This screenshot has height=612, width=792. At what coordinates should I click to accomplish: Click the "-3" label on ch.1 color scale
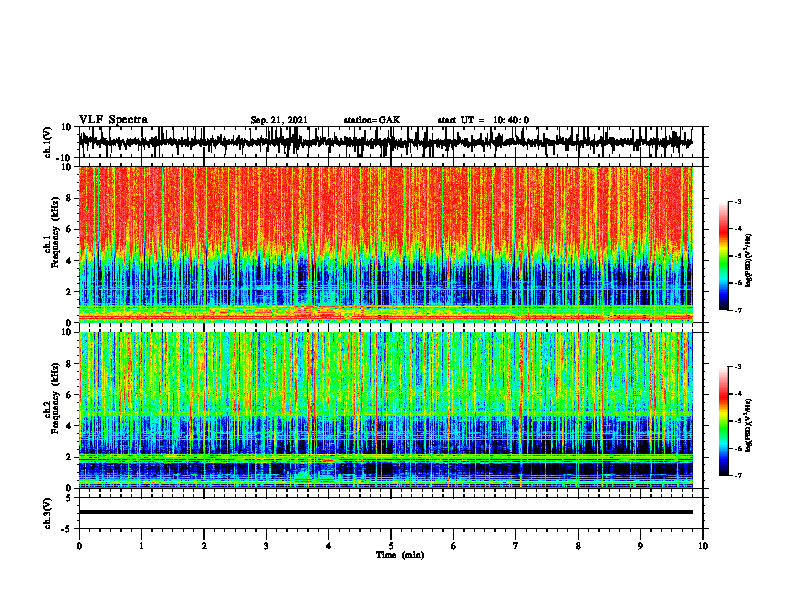(737, 201)
